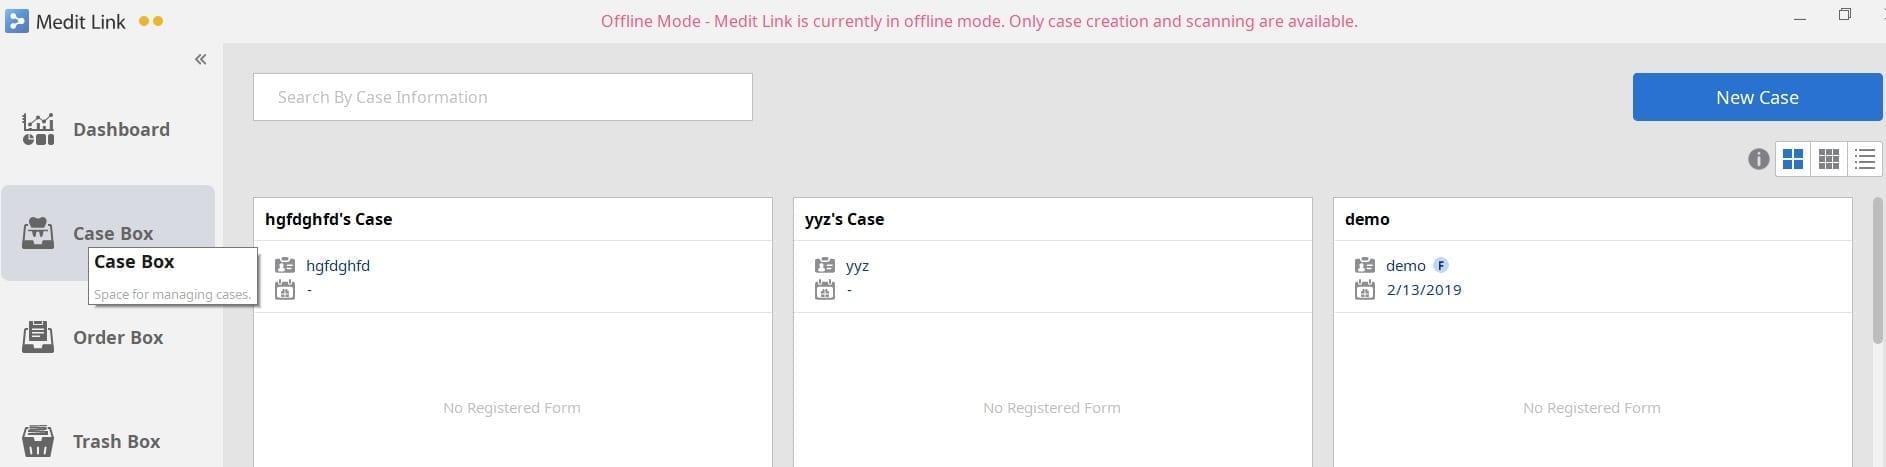Open yyz's Case card title

coord(844,219)
